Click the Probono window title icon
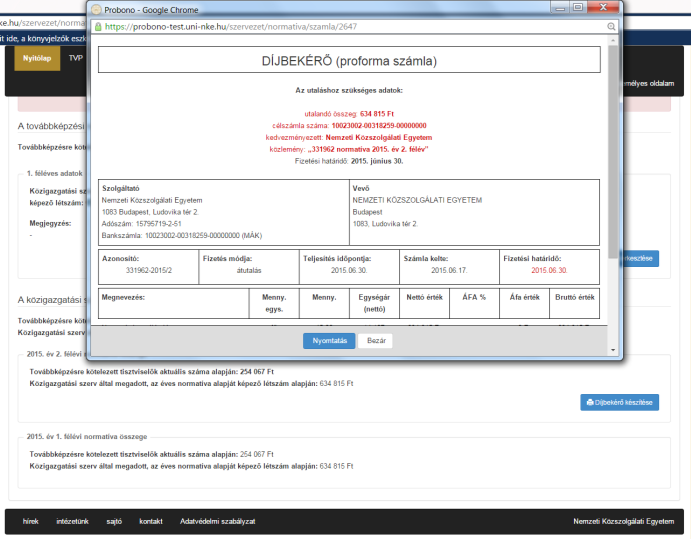 point(96,10)
